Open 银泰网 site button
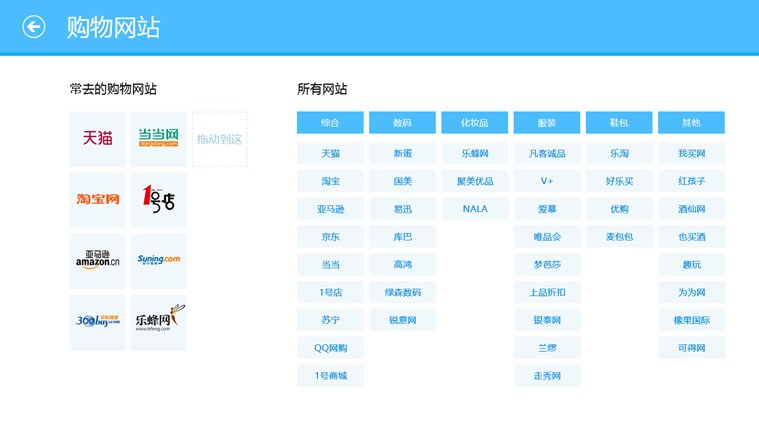The width and height of the screenshot is (759, 427). [x=547, y=320]
